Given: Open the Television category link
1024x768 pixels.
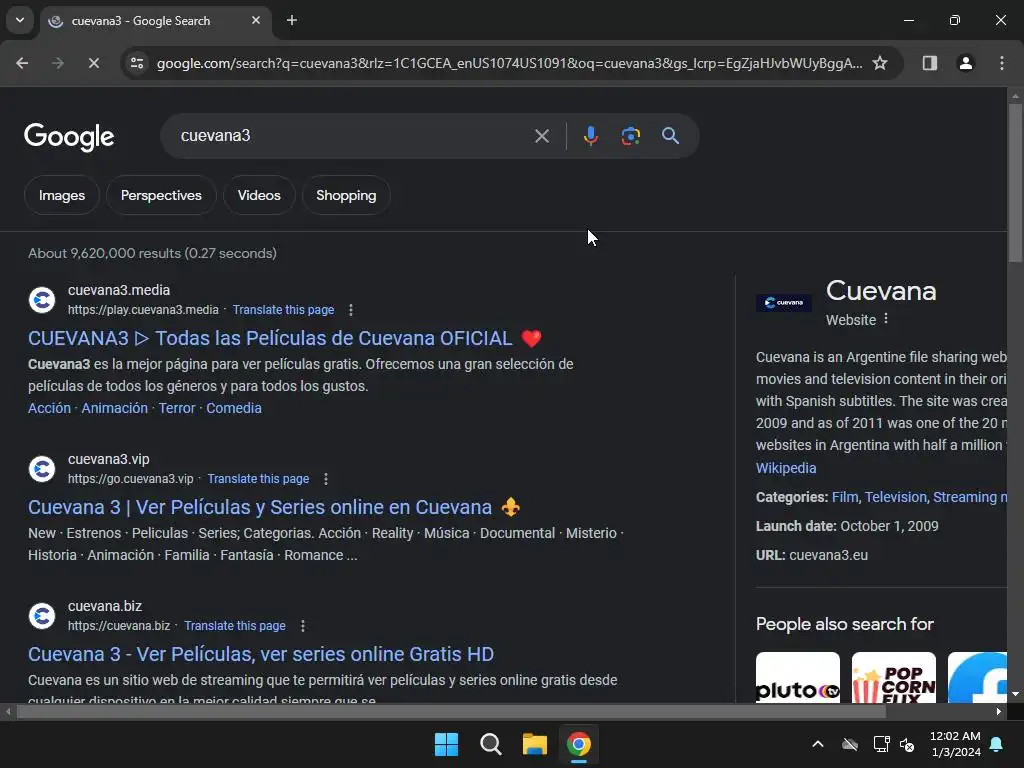Looking at the screenshot, I should pos(895,497).
